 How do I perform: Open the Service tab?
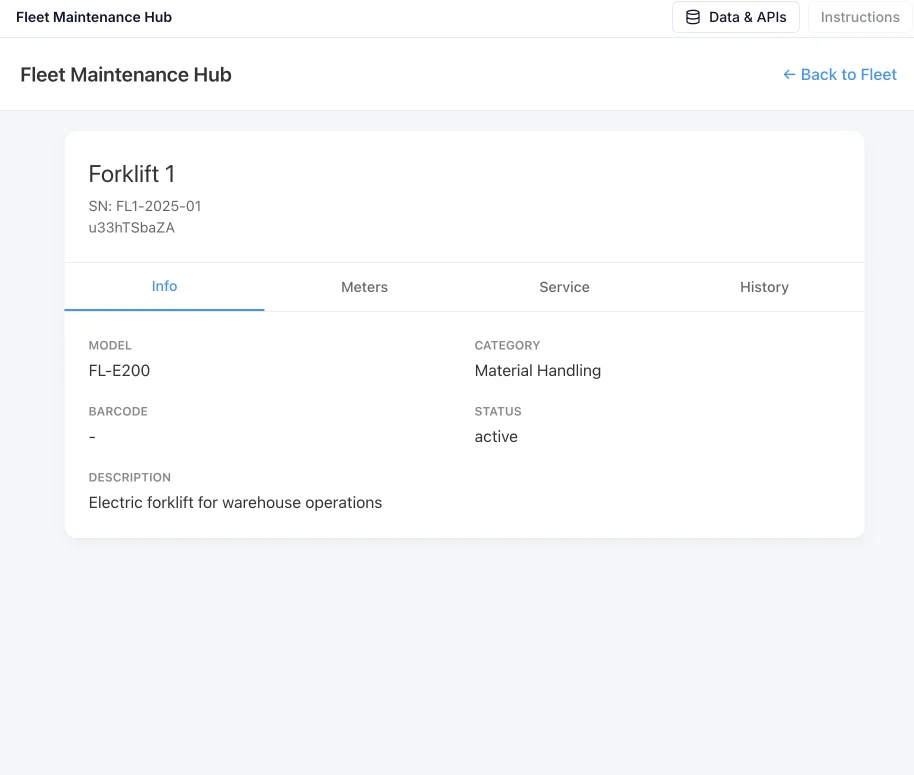[564, 287]
